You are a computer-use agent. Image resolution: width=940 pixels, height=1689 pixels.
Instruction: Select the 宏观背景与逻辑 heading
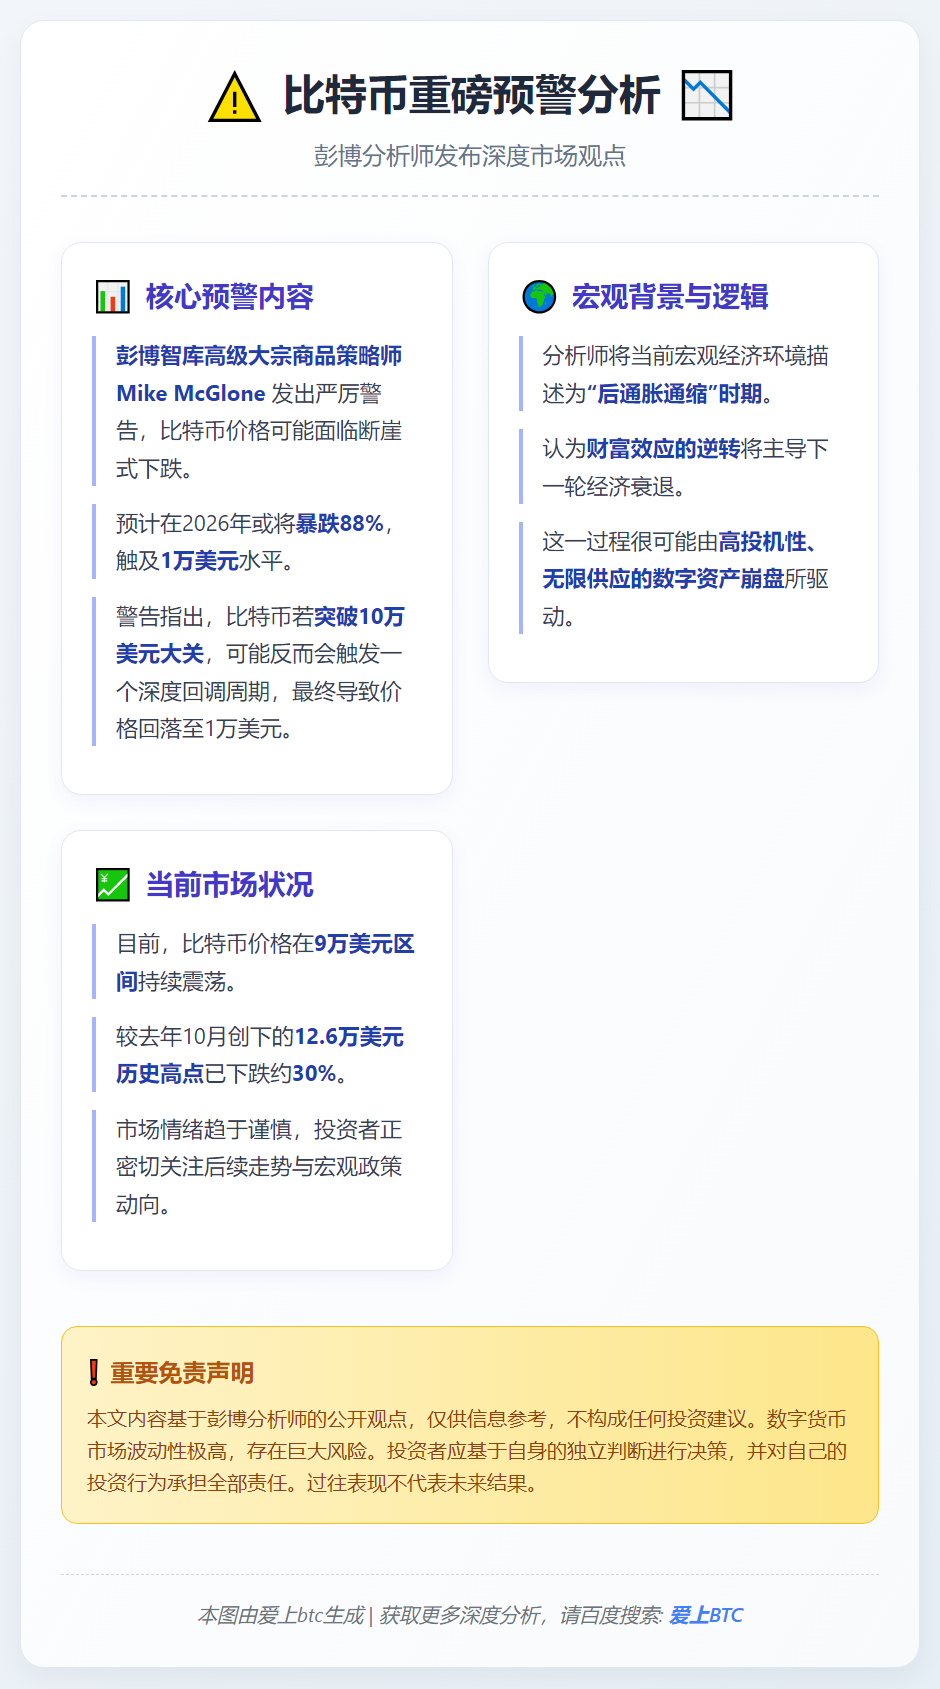670,297
